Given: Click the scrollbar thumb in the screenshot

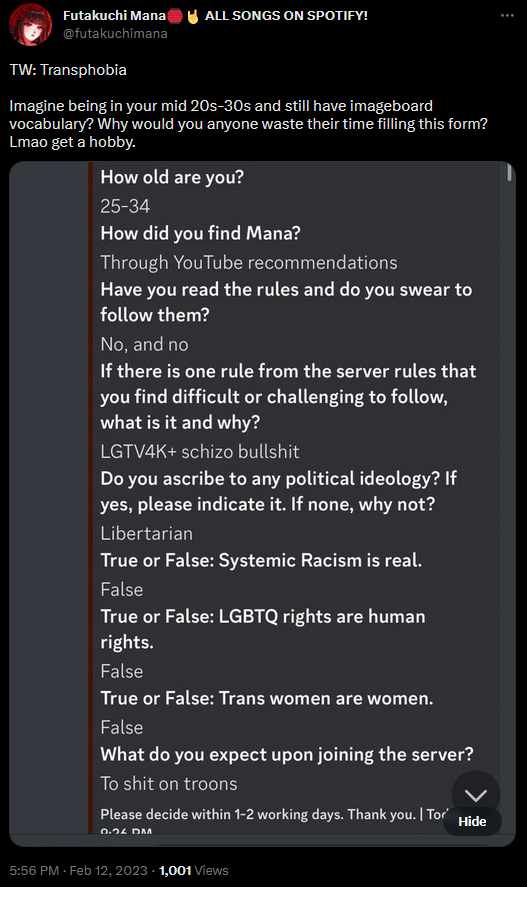Looking at the screenshot, I should pos(509,173).
